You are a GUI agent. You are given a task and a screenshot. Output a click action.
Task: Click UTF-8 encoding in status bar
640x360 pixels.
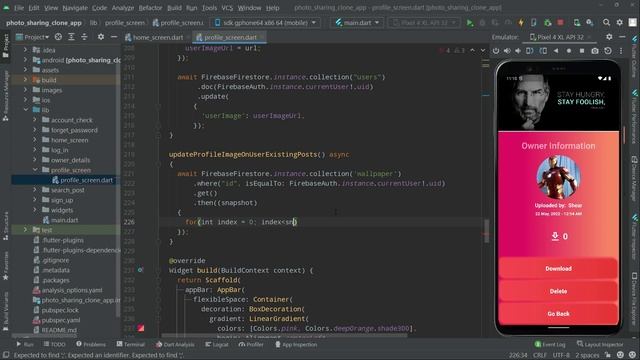[561, 355]
